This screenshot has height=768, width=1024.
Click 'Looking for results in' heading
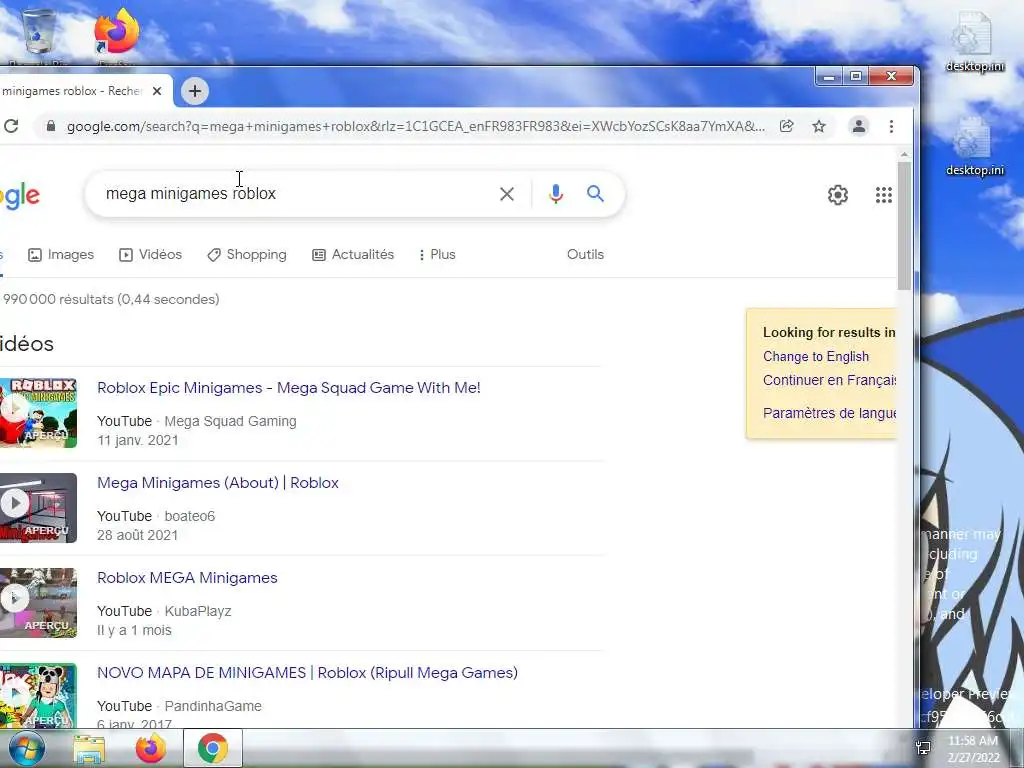(x=829, y=332)
